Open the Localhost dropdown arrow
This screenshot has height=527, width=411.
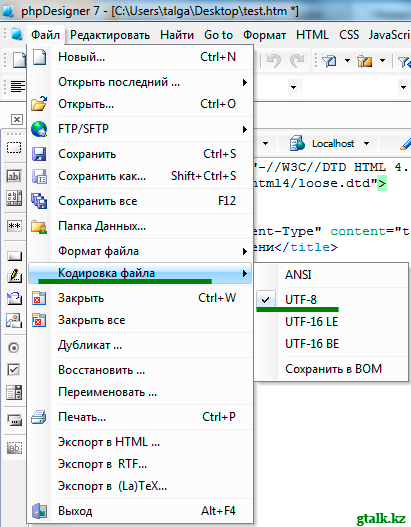tap(366, 144)
